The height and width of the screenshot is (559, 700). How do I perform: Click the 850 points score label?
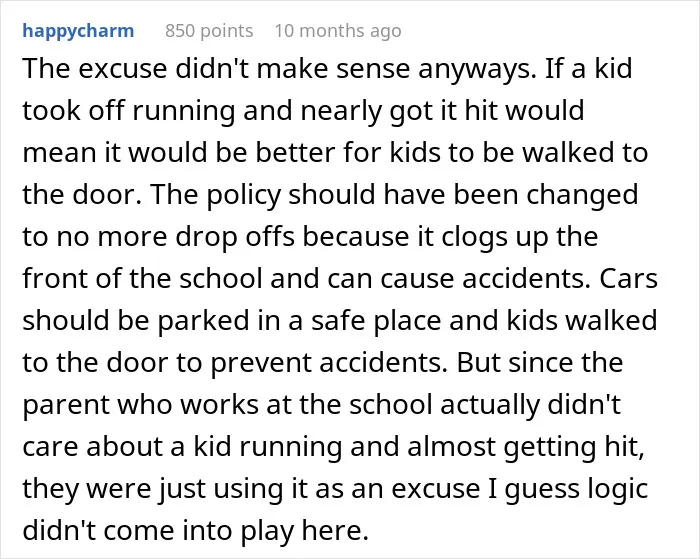point(209,31)
